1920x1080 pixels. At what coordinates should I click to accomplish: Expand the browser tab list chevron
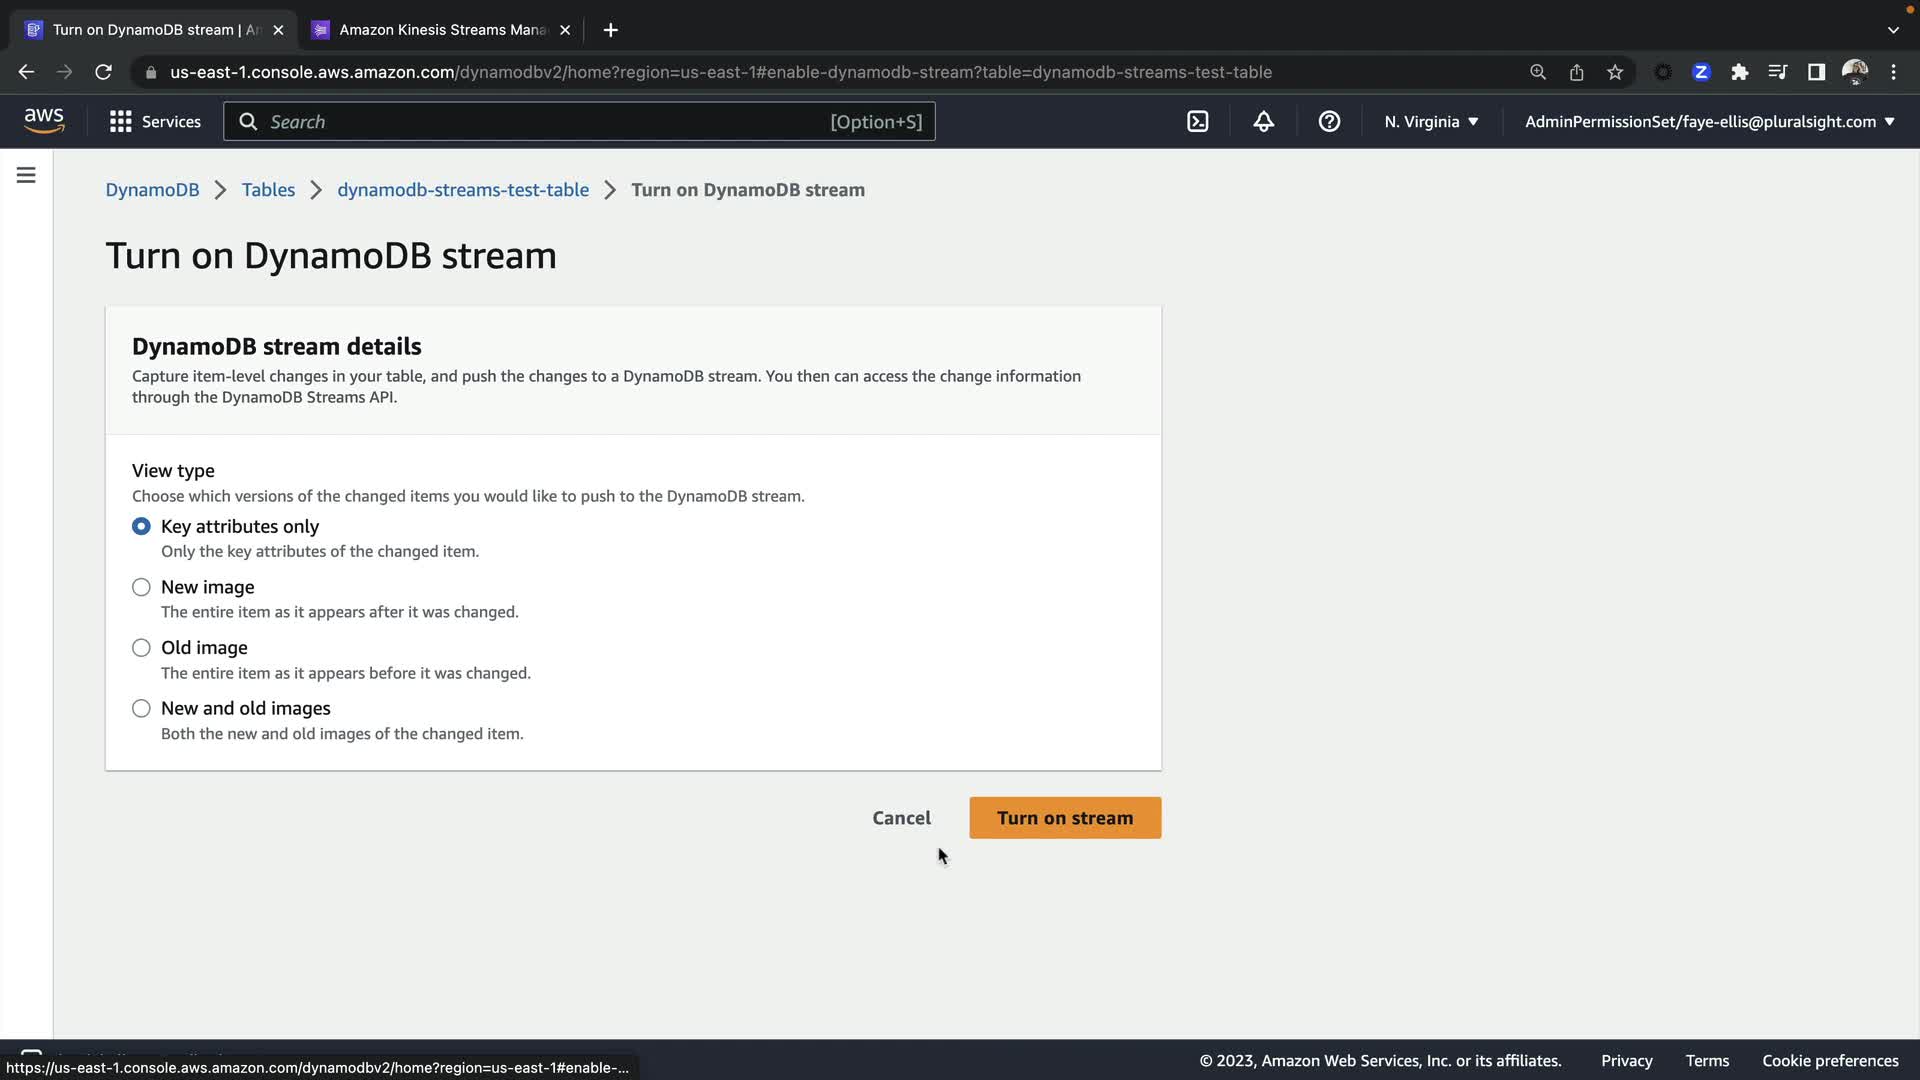coord(1893,30)
